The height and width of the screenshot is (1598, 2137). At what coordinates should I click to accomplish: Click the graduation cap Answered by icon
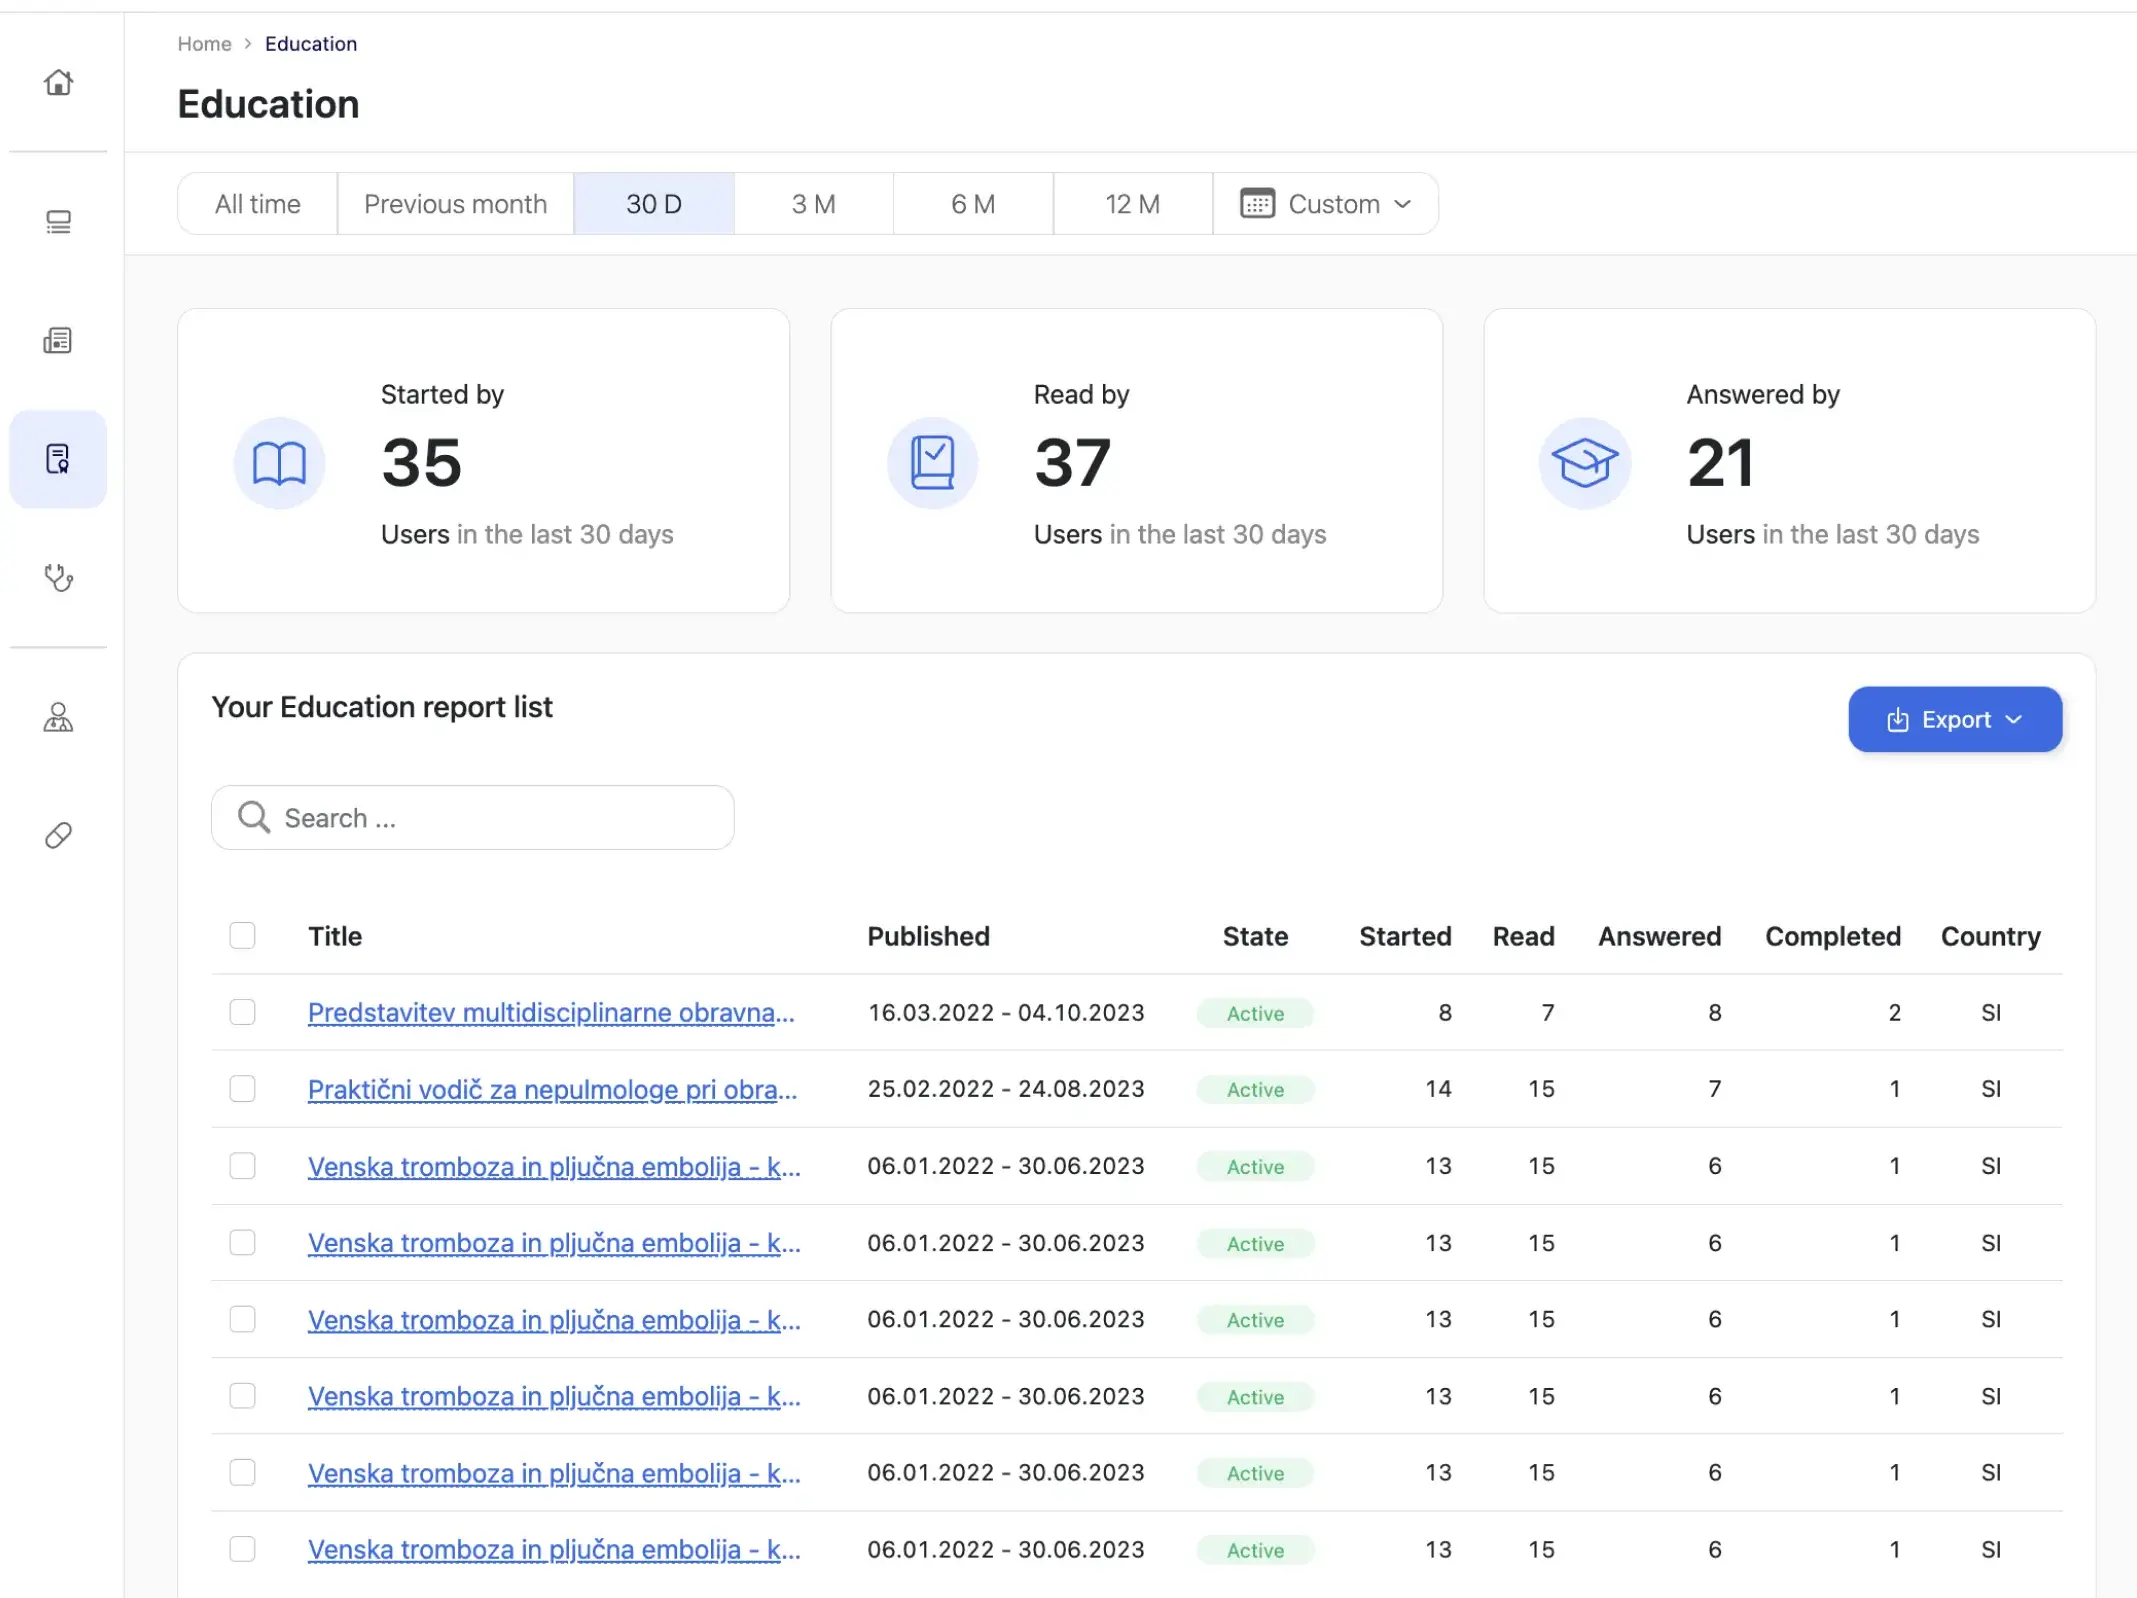tap(1584, 463)
